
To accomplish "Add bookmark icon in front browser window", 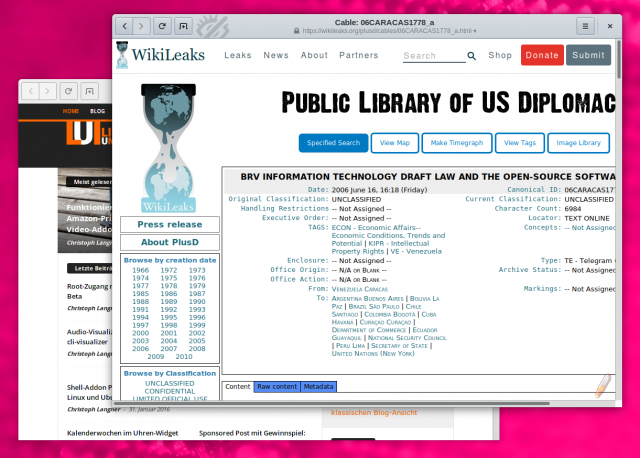I will [x=183, y=26].
